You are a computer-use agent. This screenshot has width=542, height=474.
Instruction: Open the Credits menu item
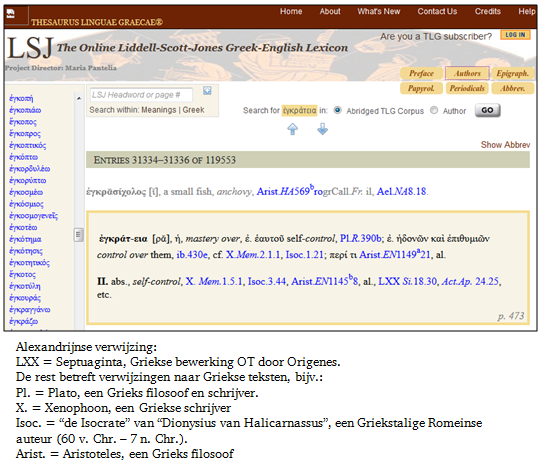[487, 11]
